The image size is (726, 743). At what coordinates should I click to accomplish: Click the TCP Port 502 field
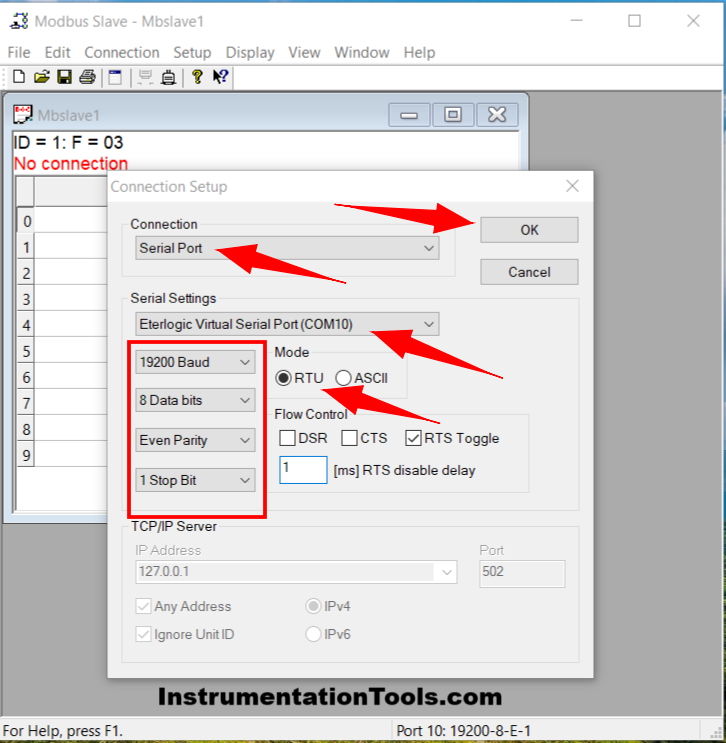[522, 573]
